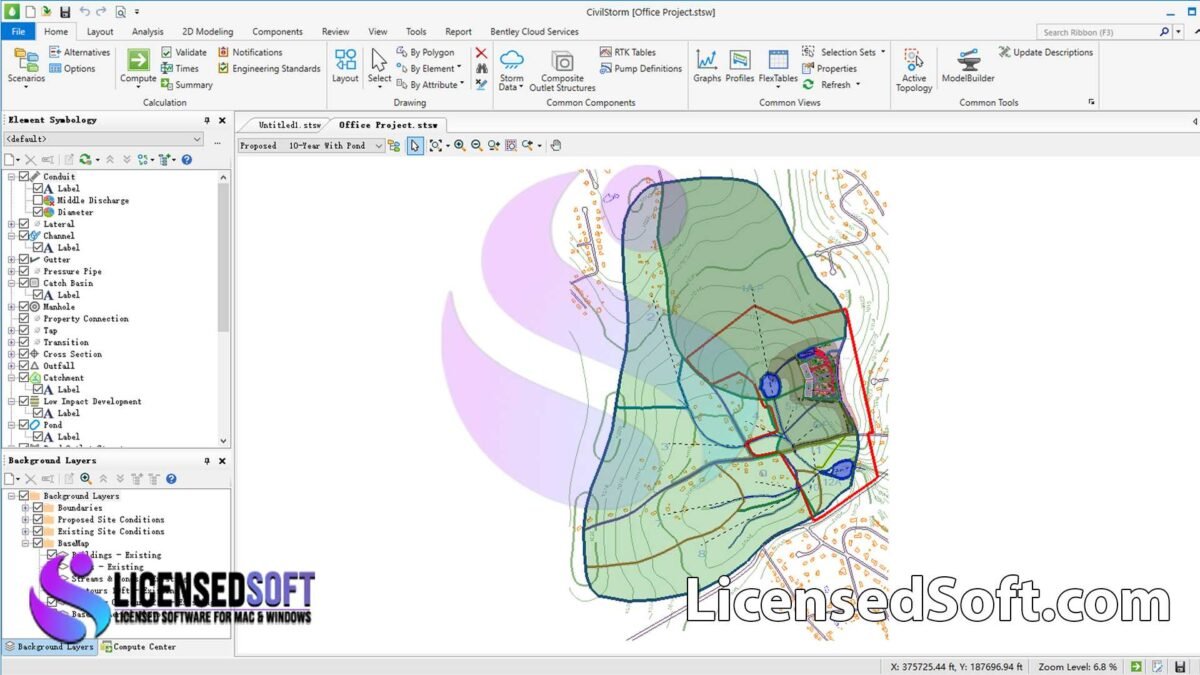Click the Undo arrow in title bar
The image size is (1200, 675).
pyautogui.click(x=85, y=12)
